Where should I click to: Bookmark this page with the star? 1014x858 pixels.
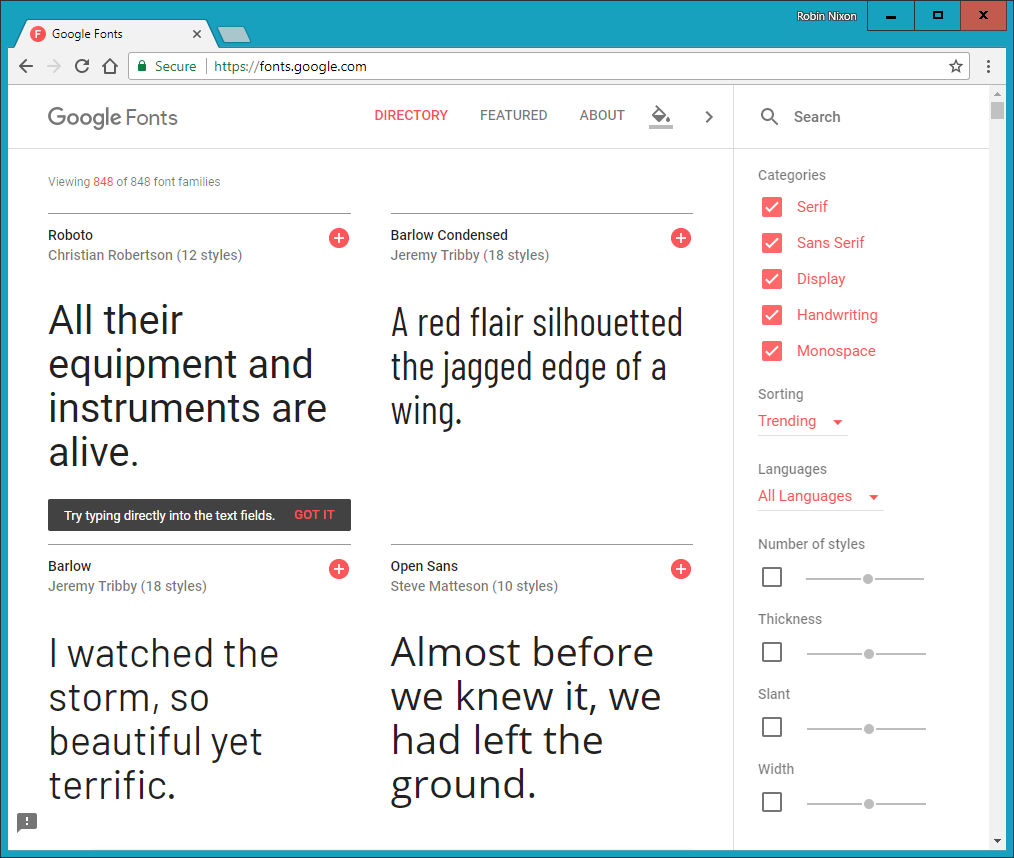(956, 66)
